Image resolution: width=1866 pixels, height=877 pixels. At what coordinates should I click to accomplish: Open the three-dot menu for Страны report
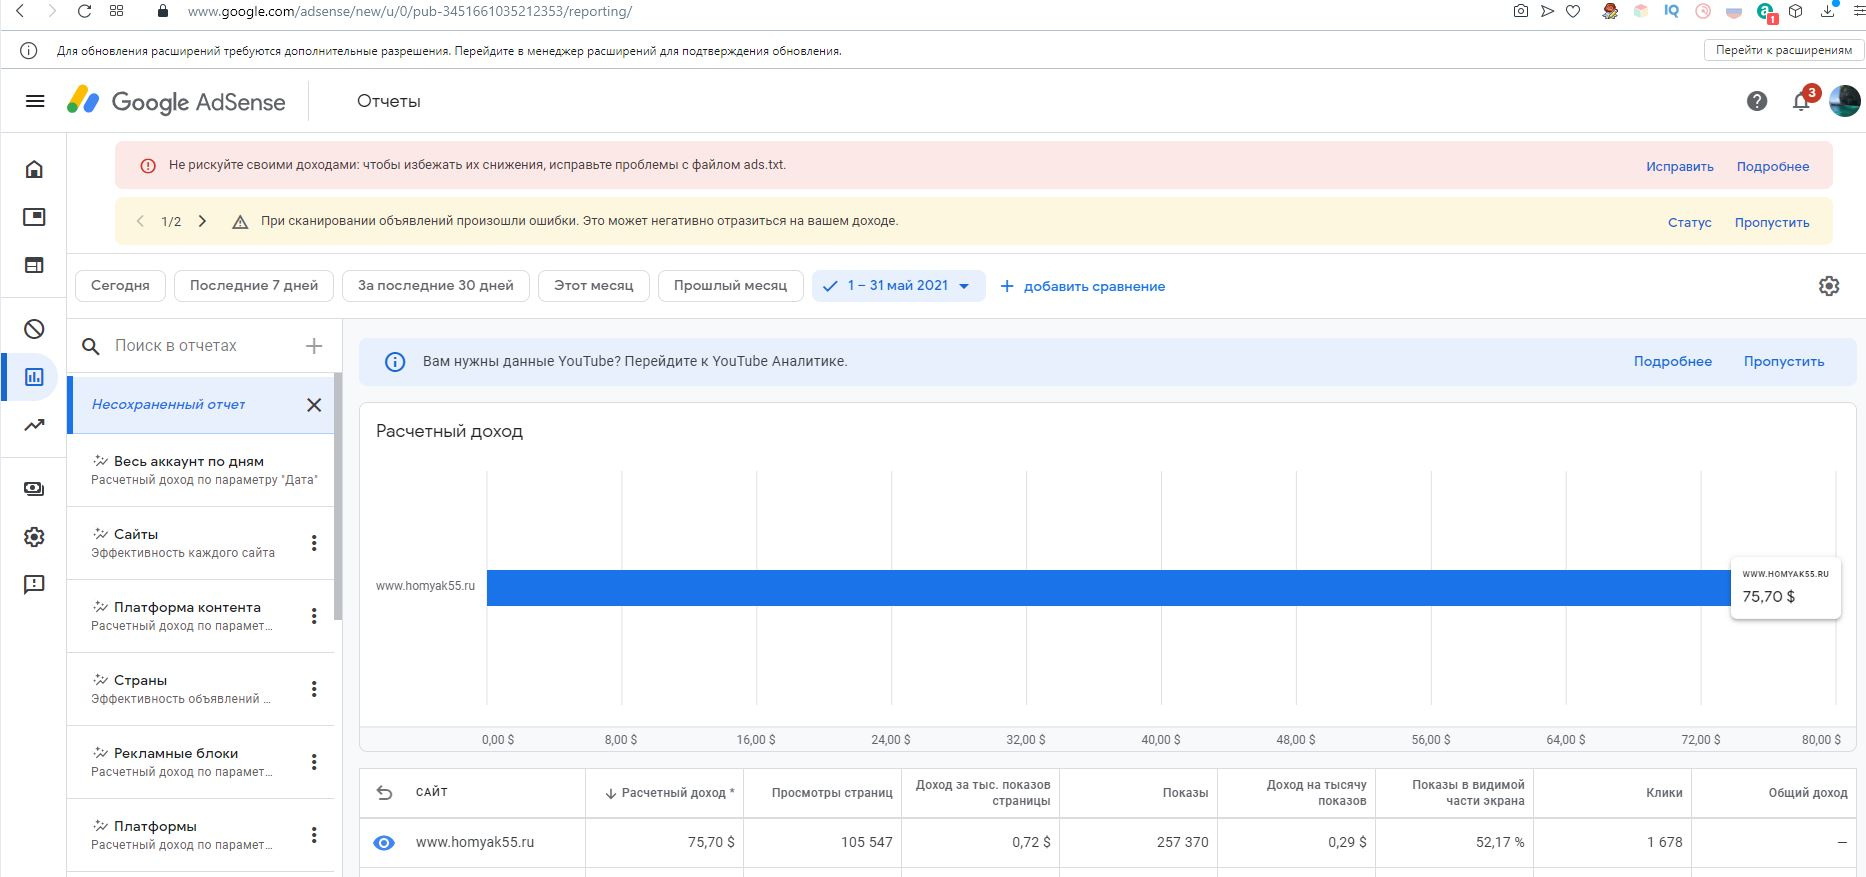click(314, 689)
